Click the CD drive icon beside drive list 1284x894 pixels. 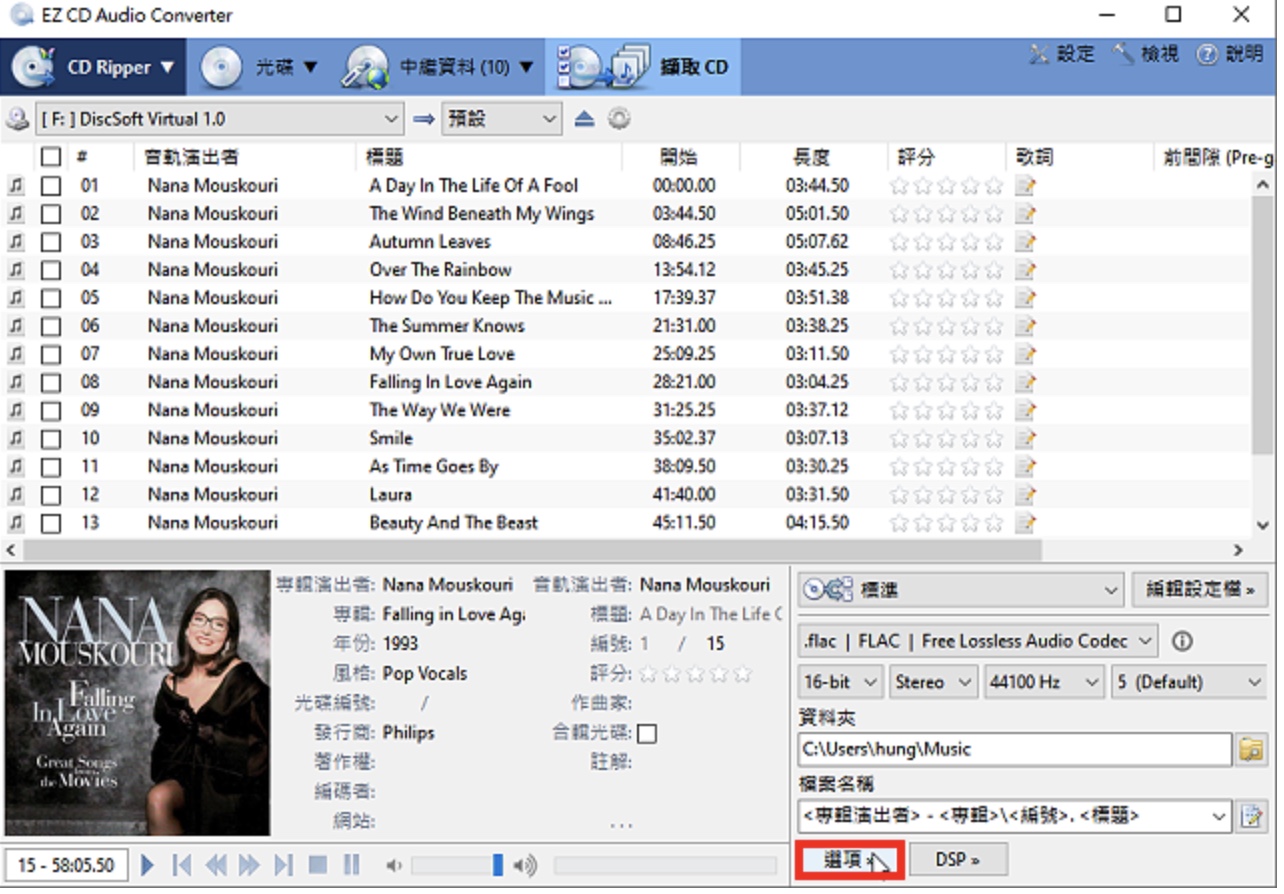pyautogui.click(x=16, y=119)
